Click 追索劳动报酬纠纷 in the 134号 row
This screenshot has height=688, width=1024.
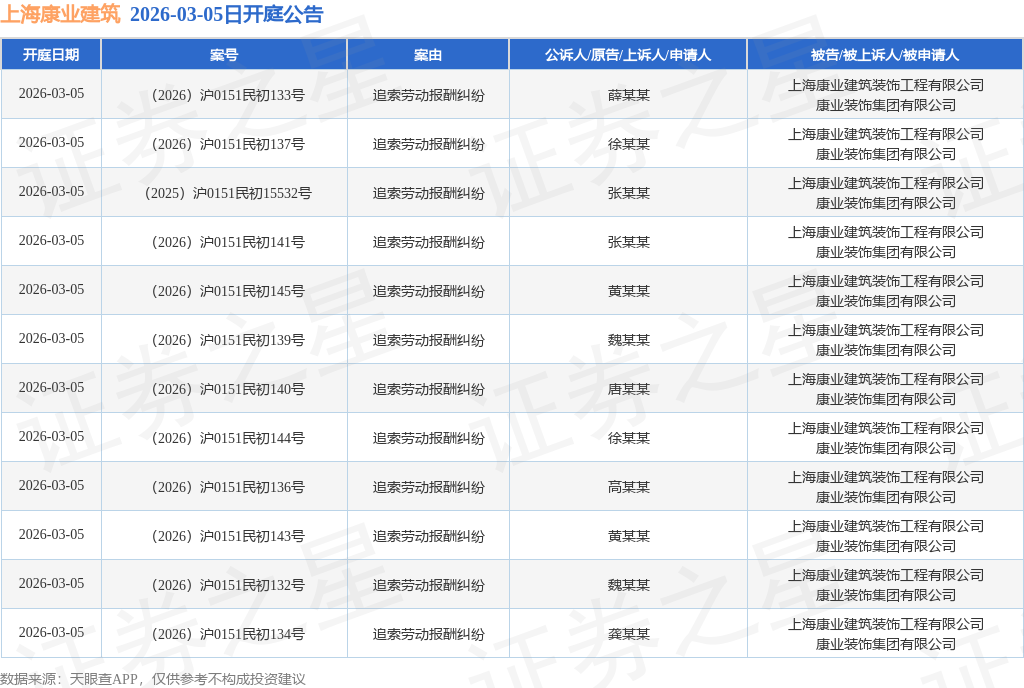coord(428,634)
